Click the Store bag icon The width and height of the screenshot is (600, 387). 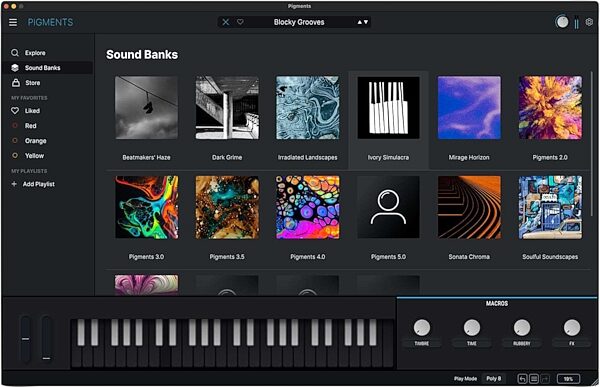pyautogui.click(x=15, y=82)
